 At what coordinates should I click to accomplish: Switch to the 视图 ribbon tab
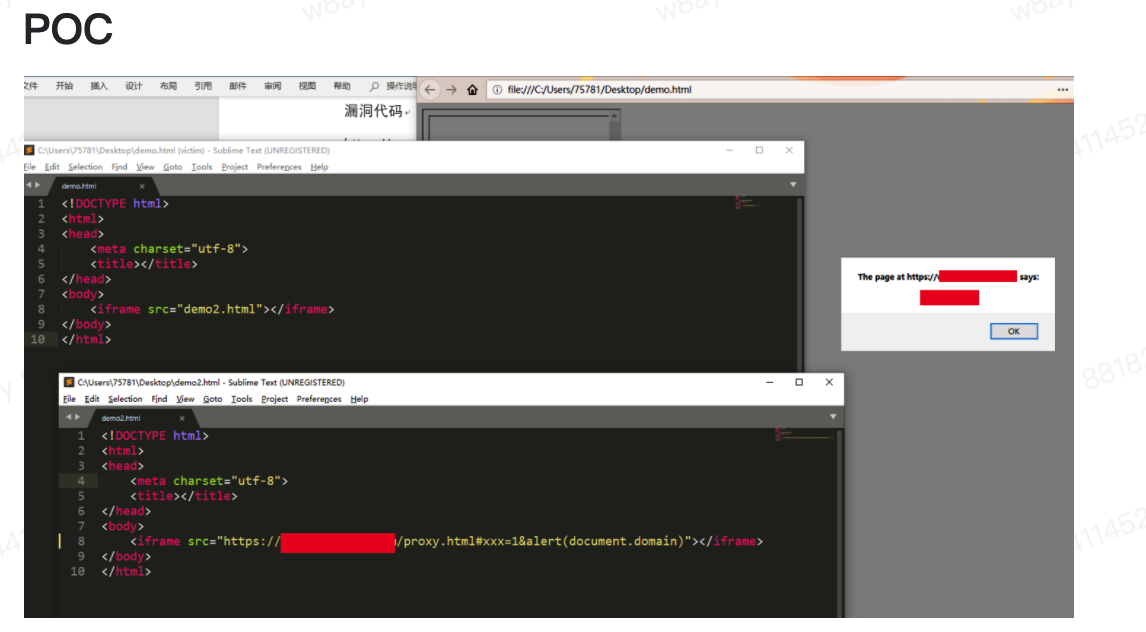tap(306, 86)
